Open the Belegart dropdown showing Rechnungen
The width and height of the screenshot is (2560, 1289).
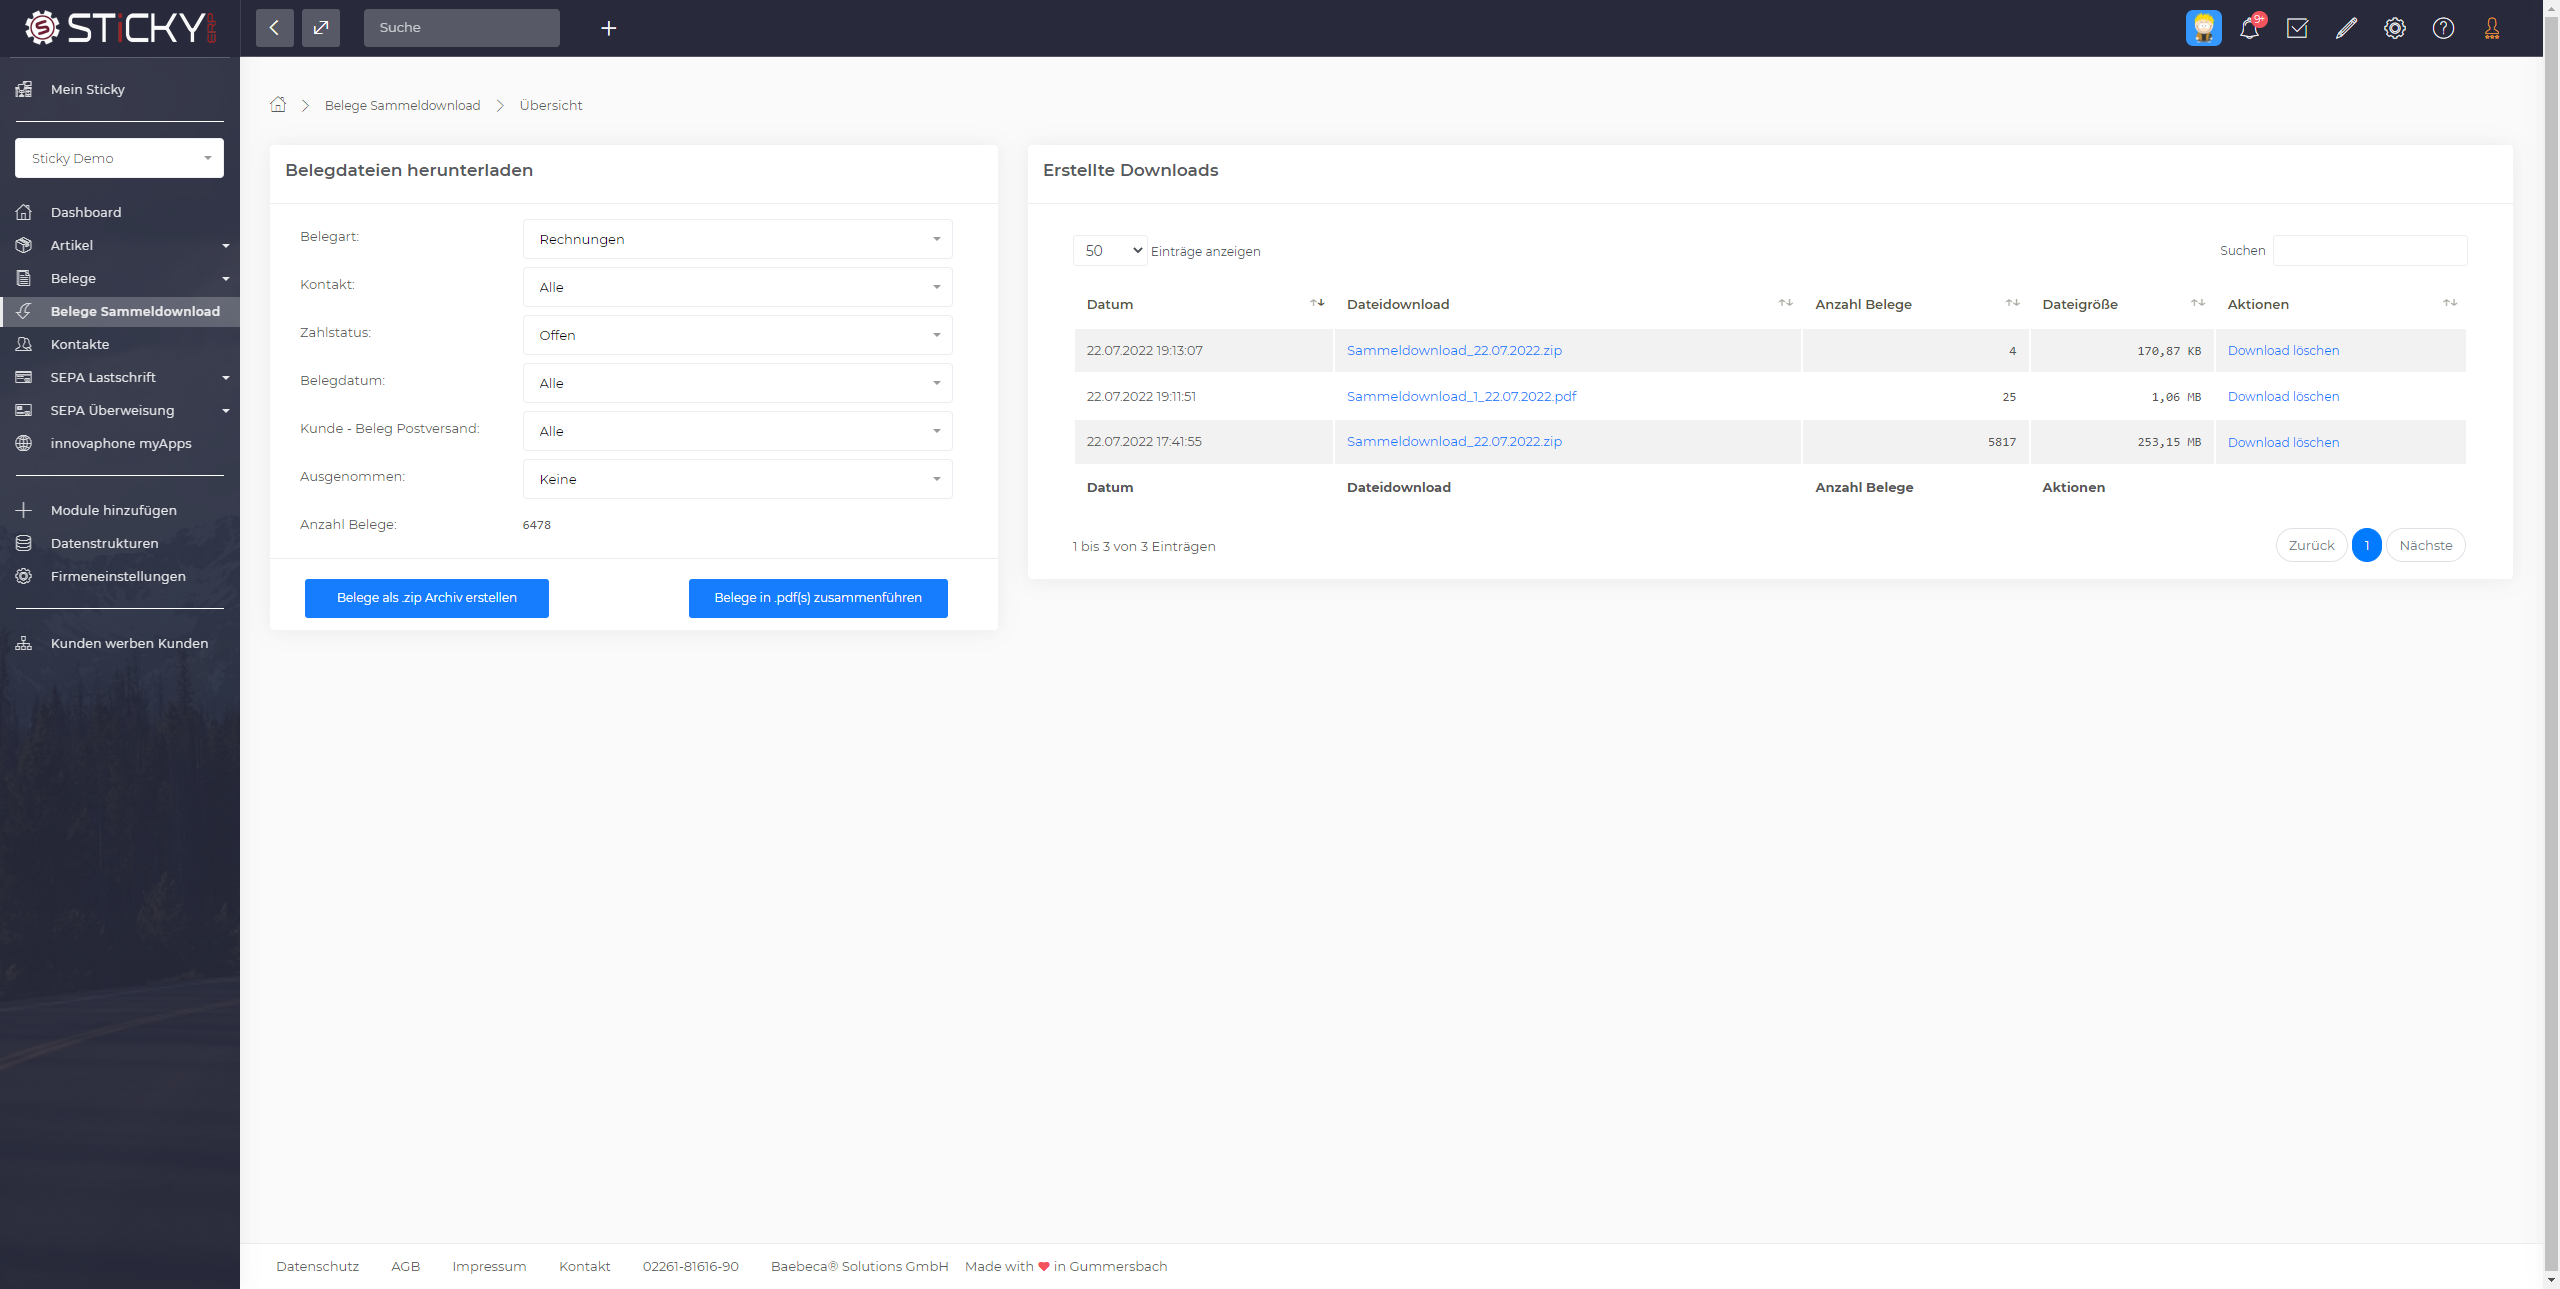[x=737, y=239]
